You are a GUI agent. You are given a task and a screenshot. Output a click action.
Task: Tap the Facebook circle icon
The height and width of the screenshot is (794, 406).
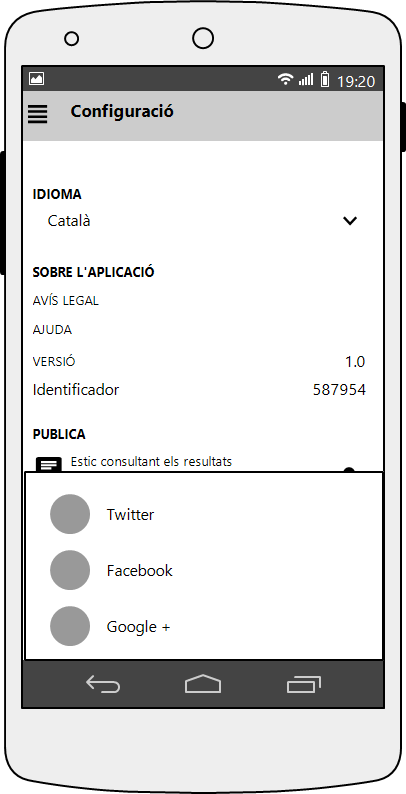70,570
